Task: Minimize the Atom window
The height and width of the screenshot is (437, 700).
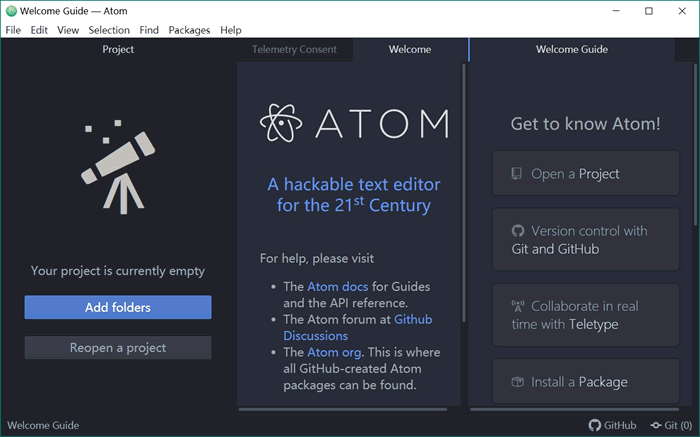Action: click(617, 11)
